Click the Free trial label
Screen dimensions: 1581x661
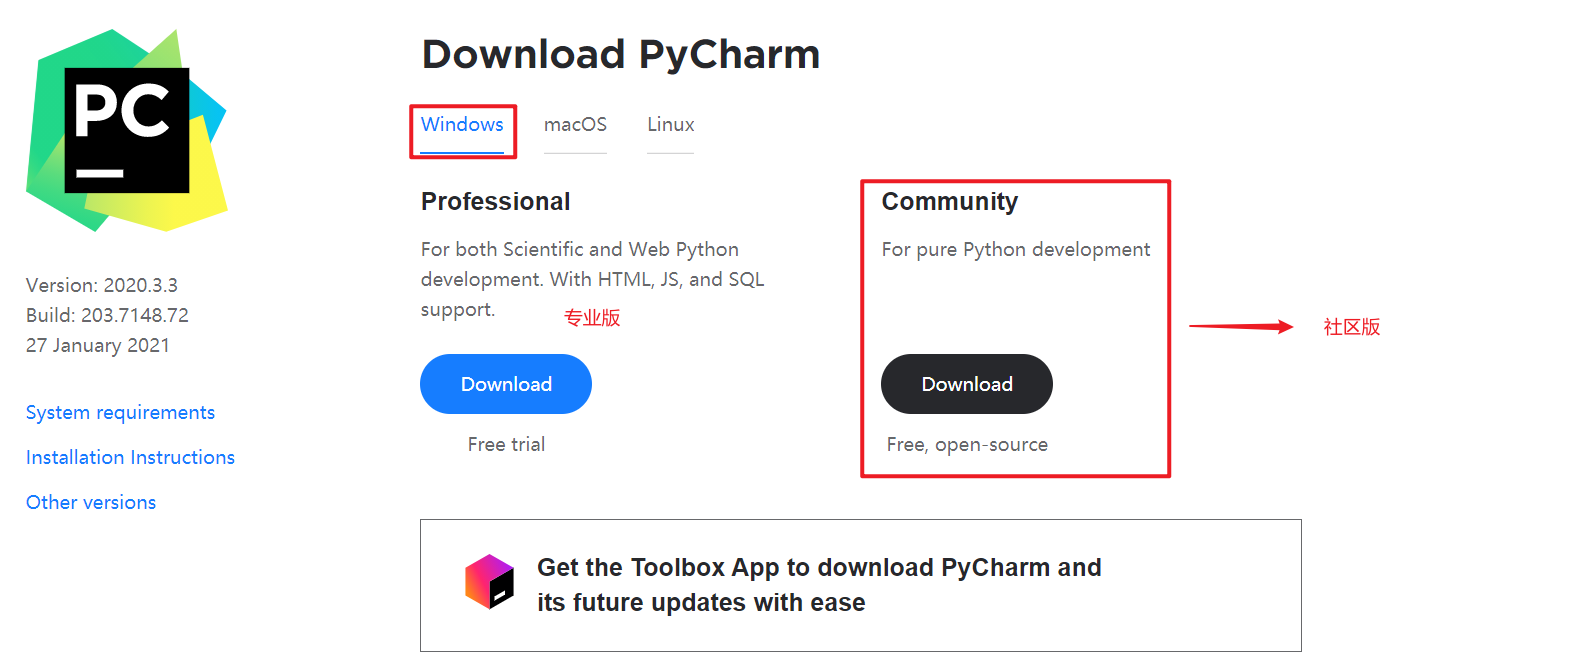(506, 444)
